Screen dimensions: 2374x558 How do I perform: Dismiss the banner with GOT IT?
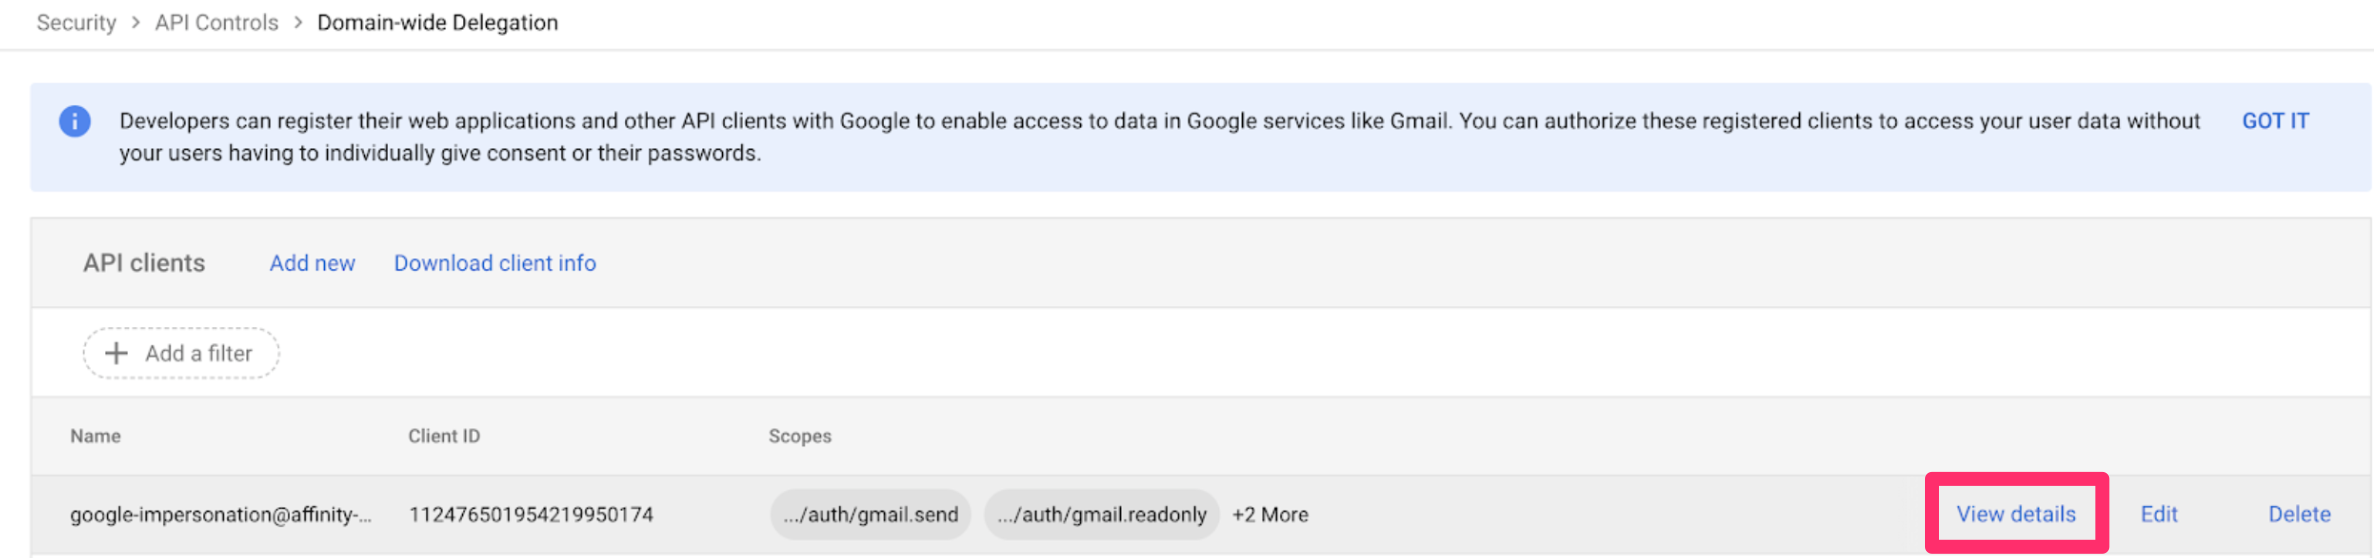coord(2274,121)
